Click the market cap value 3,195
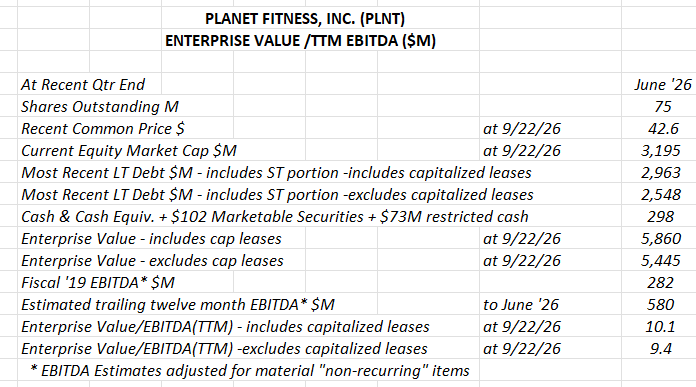The width and height of the screenshot is (696, 387). (x=660, y=150)
